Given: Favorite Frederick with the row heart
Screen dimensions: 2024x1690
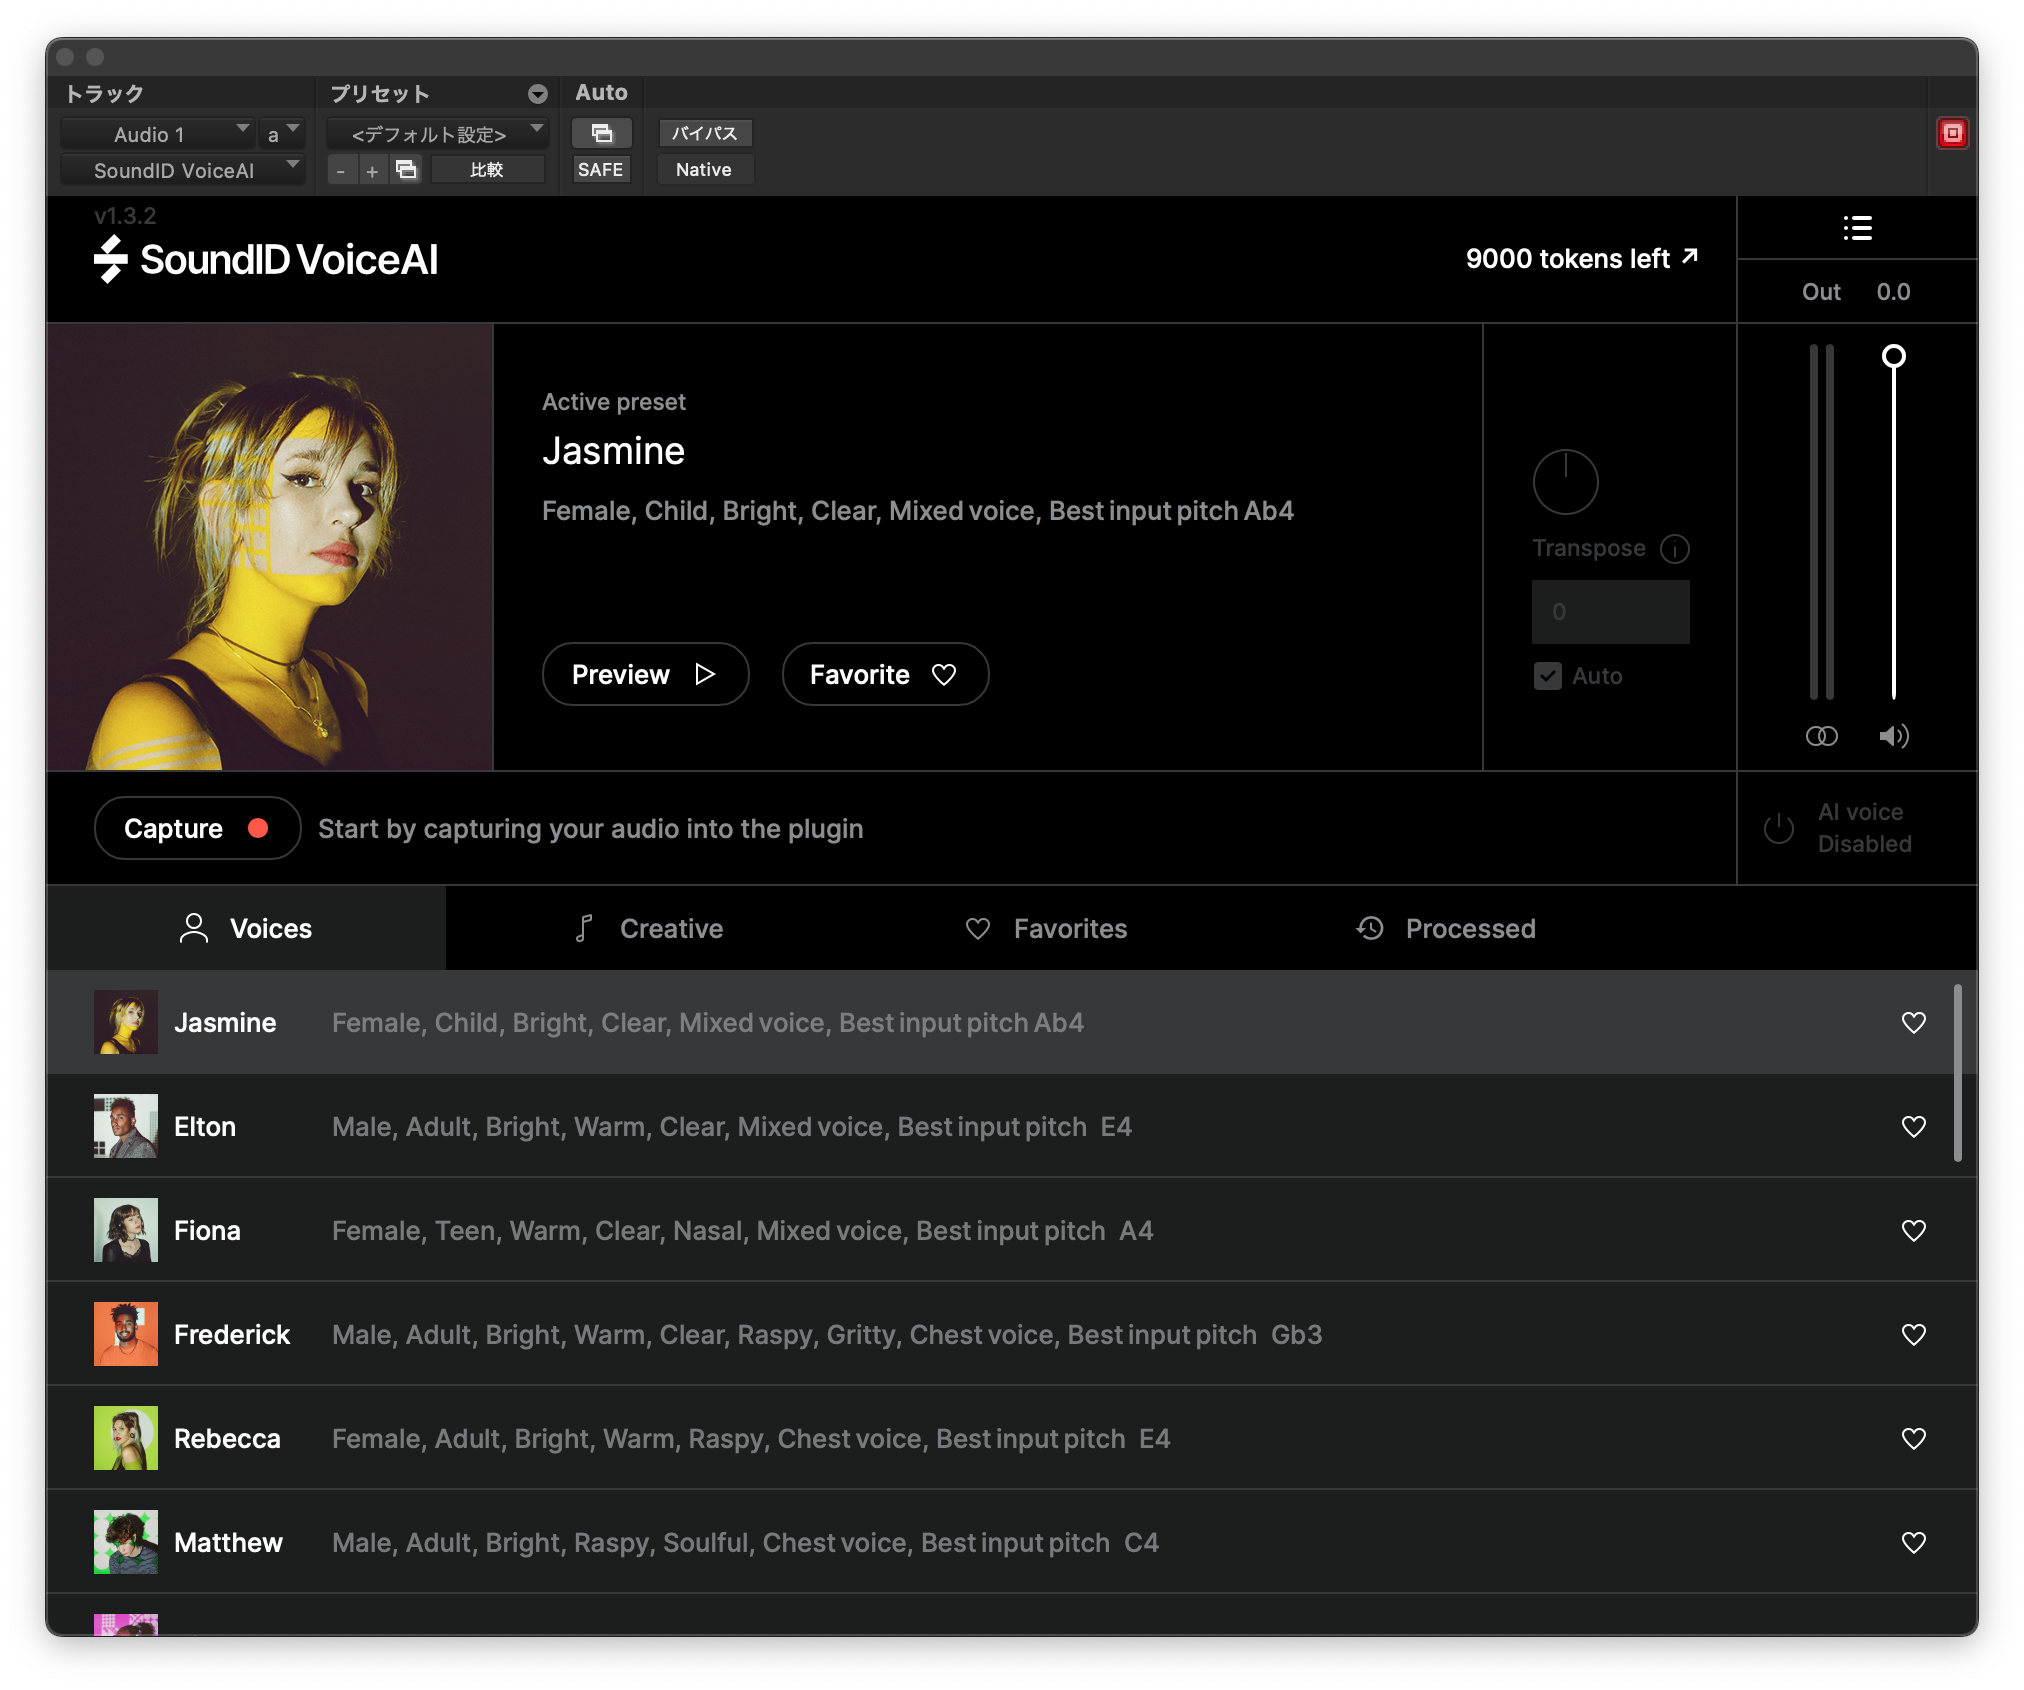Looking at the screenshot, I should point(1913,1334).
